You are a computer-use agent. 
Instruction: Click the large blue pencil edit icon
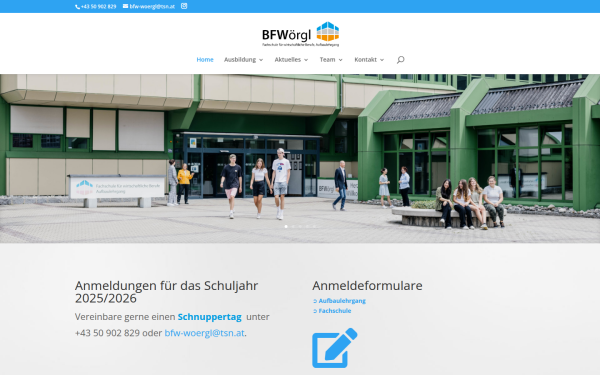point(334,348)
